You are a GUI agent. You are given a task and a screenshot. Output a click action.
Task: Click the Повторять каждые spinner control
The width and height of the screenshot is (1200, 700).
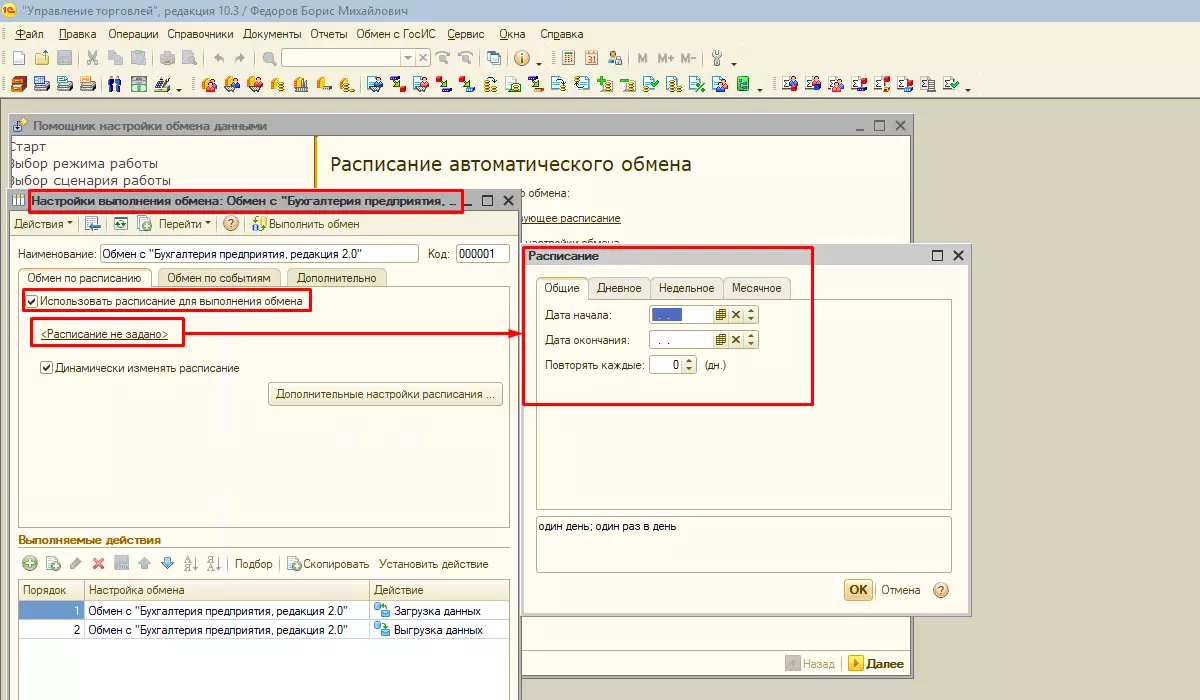(688, 365)
